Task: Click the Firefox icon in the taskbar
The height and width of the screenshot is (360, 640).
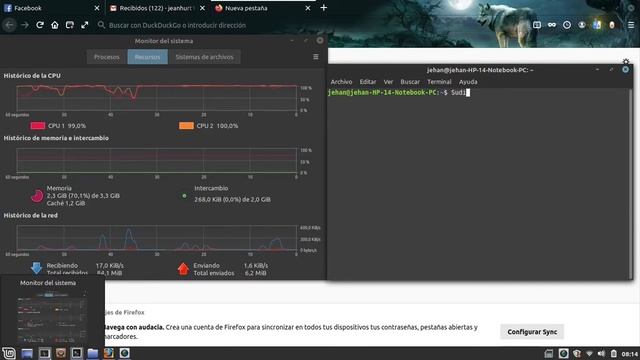Action: click(x=109, y=353)
